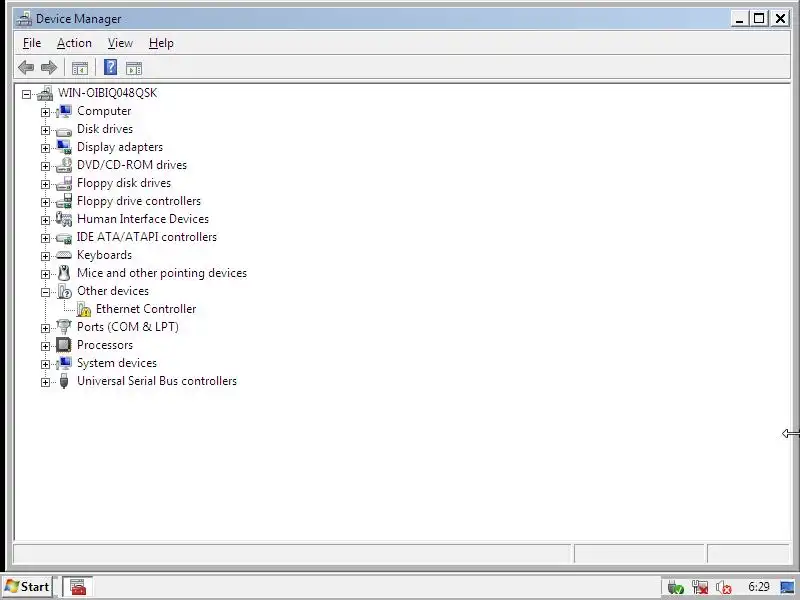The width and height of the screenshot is (800, 600).
Task: Click the Human Interface Devices icon
Action: [64, 219]
